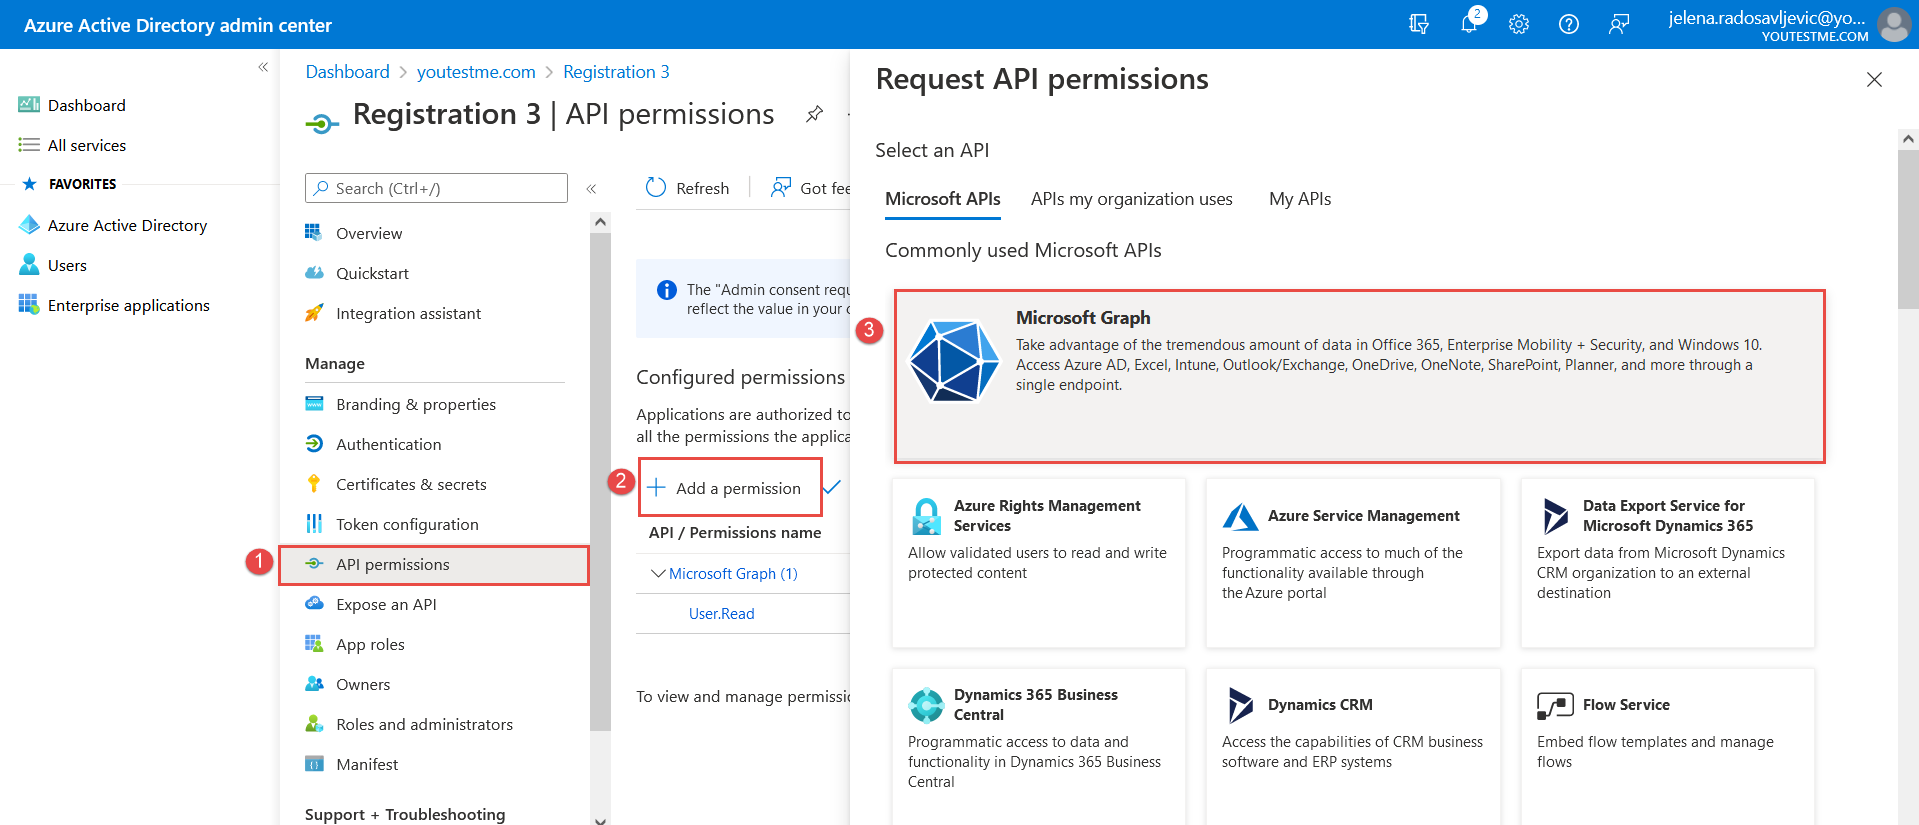Screen dimensions: 1919x825
Task: Switch to APIs my organization uses tab
Action: coord(1131,199)
